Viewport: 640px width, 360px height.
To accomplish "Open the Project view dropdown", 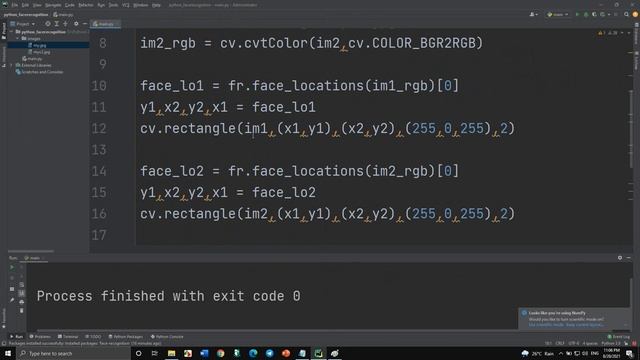I will coord(23,24).
